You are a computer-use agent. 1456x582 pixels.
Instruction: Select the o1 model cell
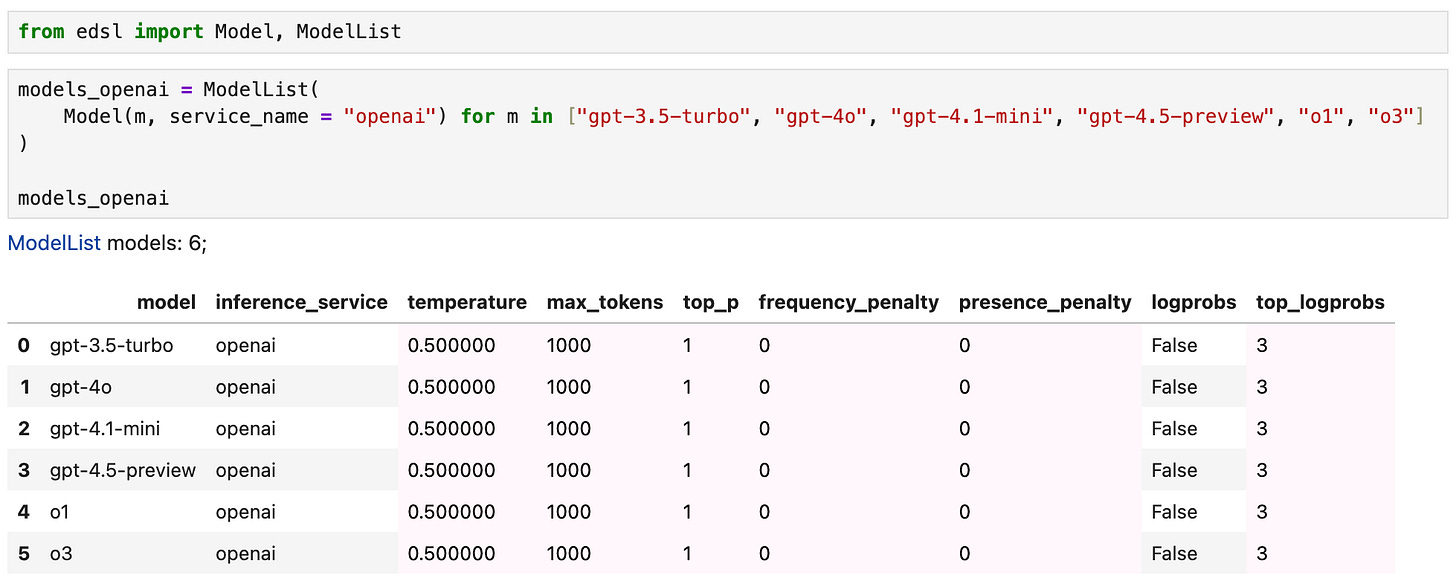pos(58,512)
